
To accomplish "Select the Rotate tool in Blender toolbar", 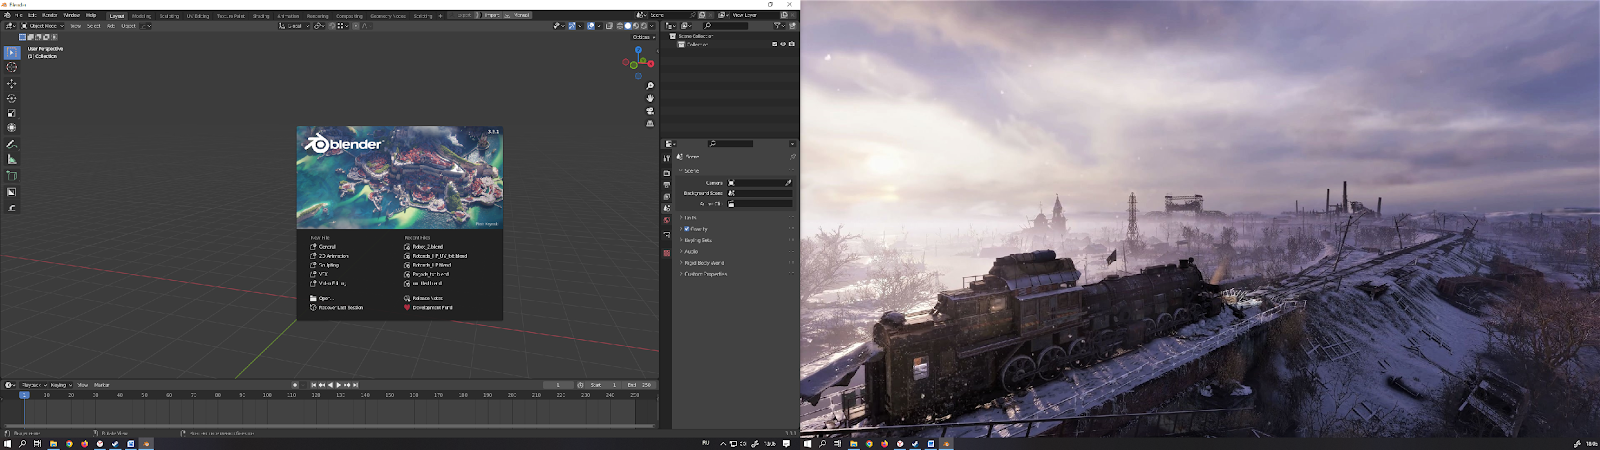I will 12,98.
